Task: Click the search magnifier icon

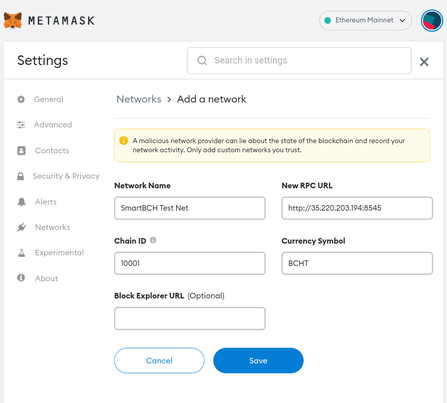Action: [x=202, y=60]
